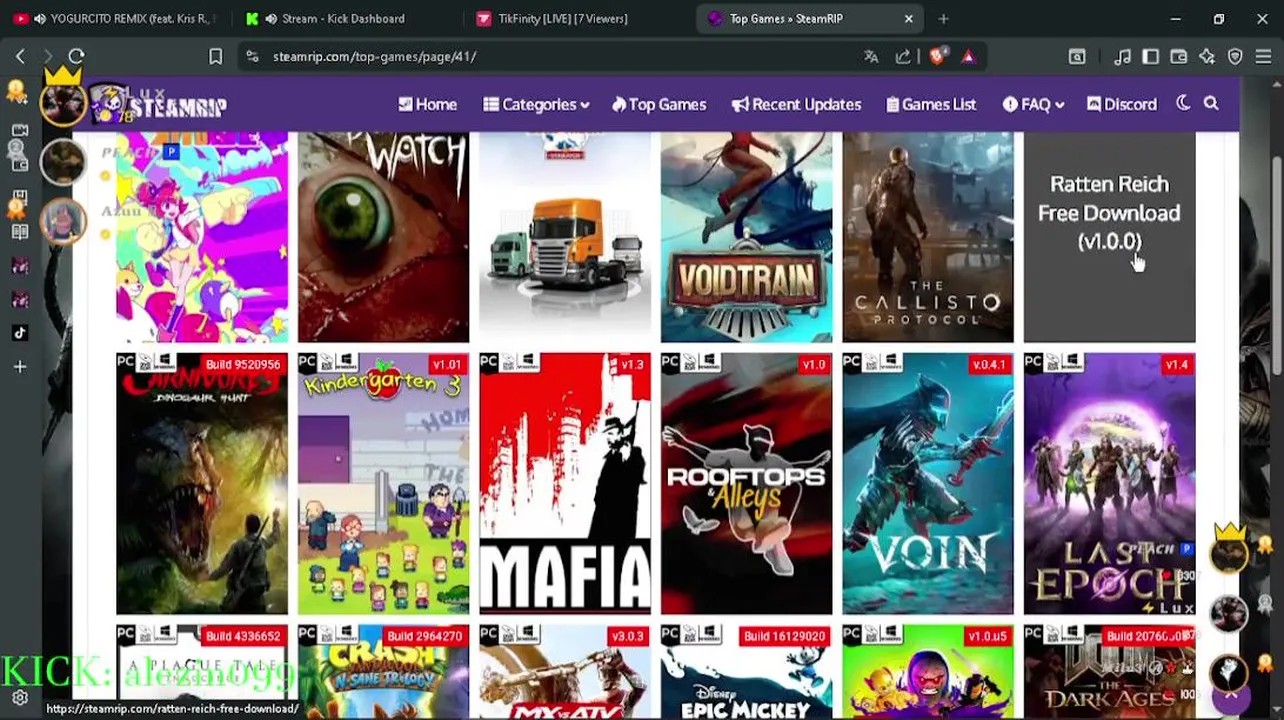
Task: Open the Kindergarten 3 game card
Action: tap(383, 483)
